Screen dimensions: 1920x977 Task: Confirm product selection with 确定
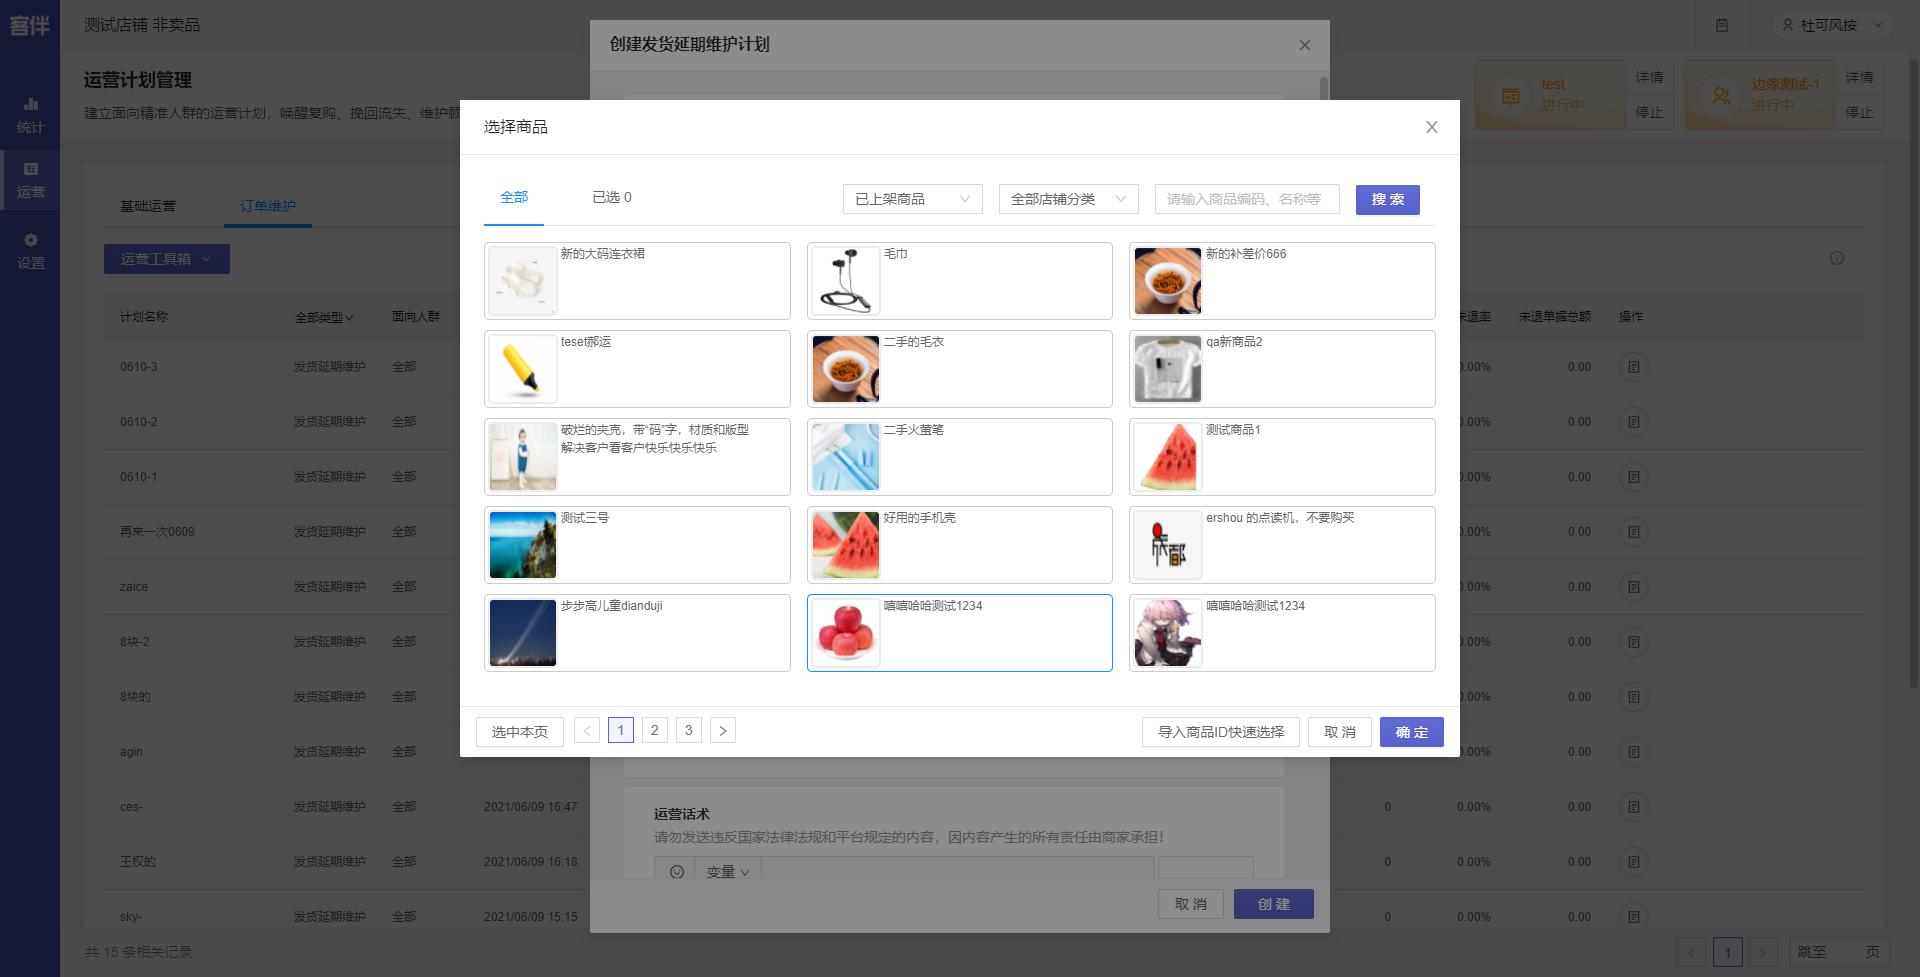(x=1412, y=732)
